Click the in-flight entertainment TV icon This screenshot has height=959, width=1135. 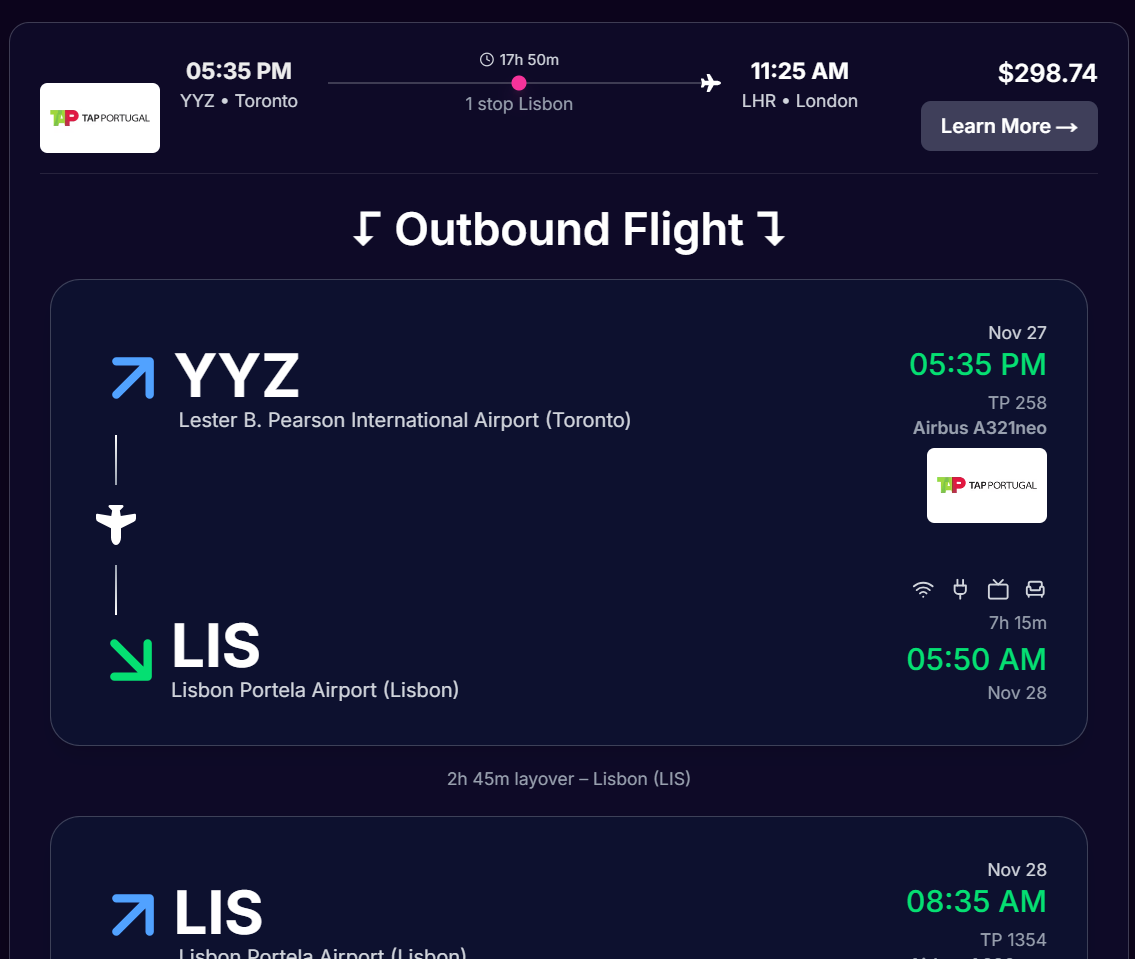click(997, 589)
